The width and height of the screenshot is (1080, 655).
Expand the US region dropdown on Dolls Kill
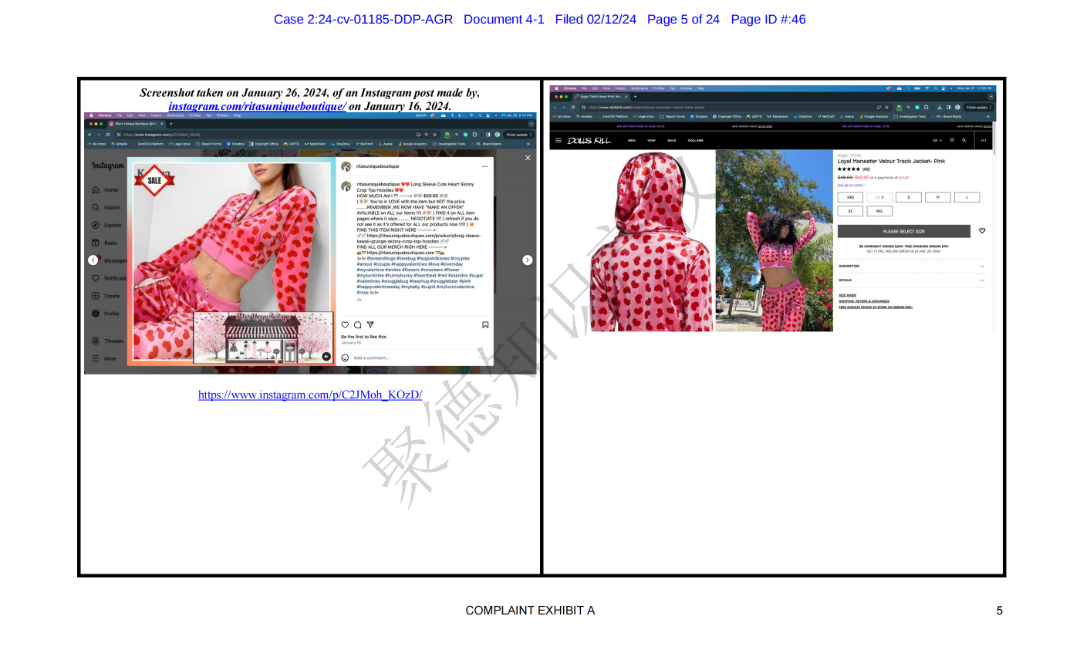937,141
